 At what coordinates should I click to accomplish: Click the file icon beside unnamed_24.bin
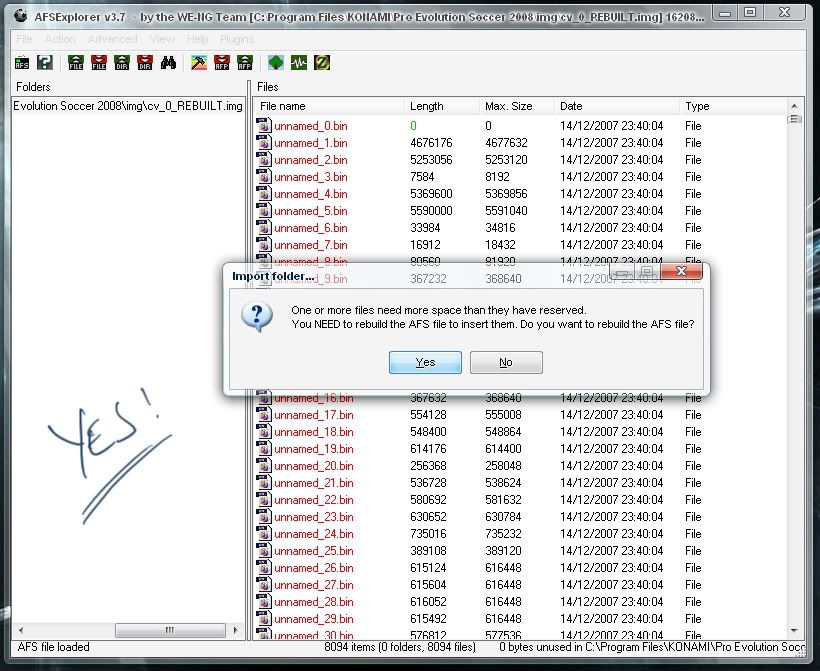tap(264, 533)
